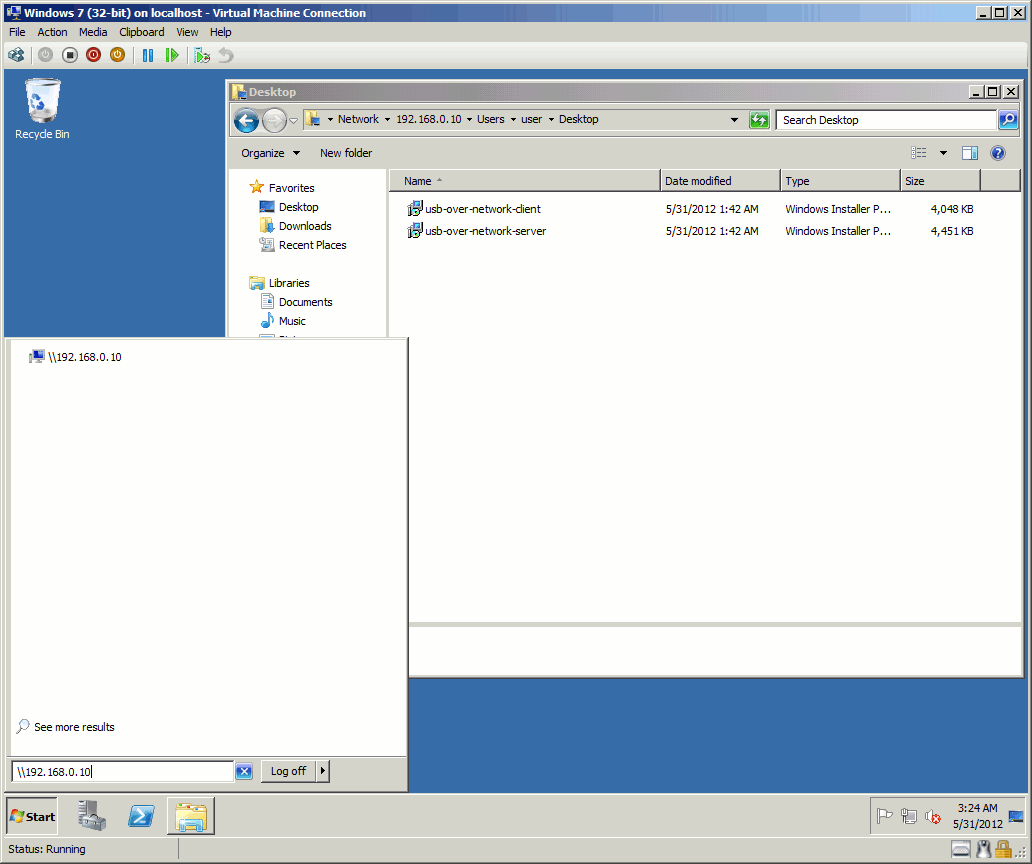Click Favorites in navigation pane

(291, 188)
